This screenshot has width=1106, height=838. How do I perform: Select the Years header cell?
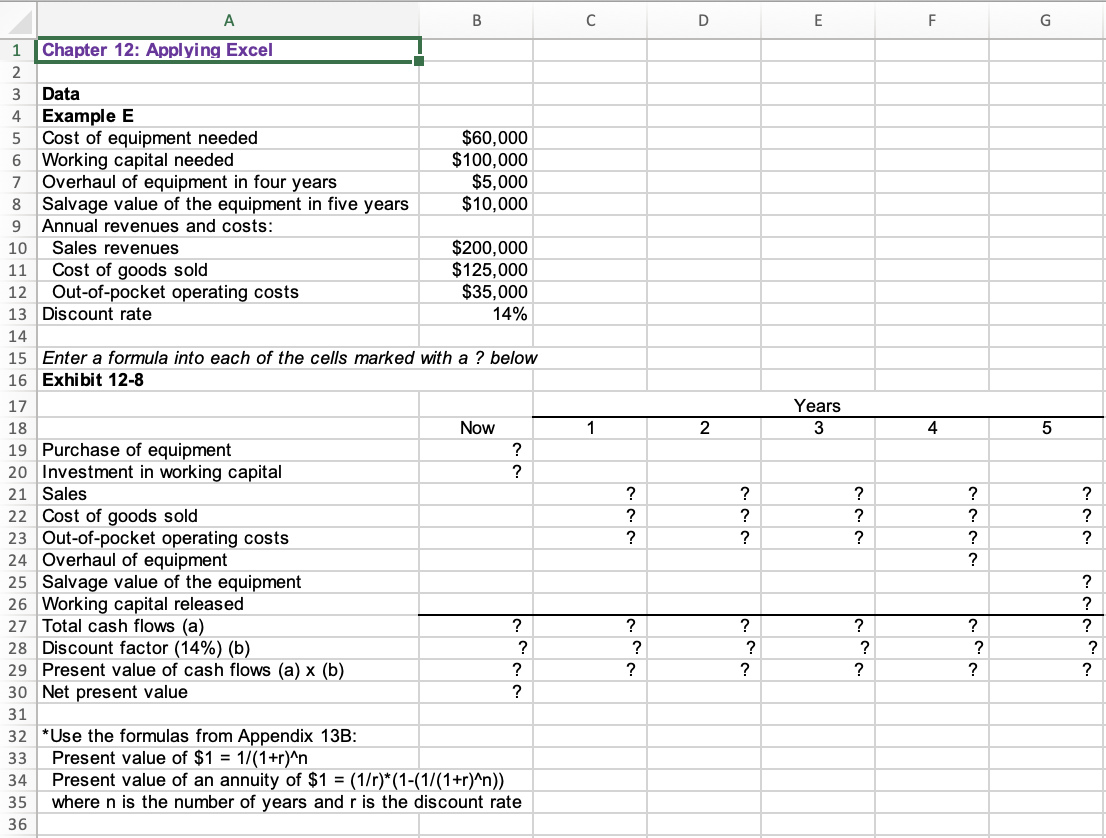click(818, 405)
